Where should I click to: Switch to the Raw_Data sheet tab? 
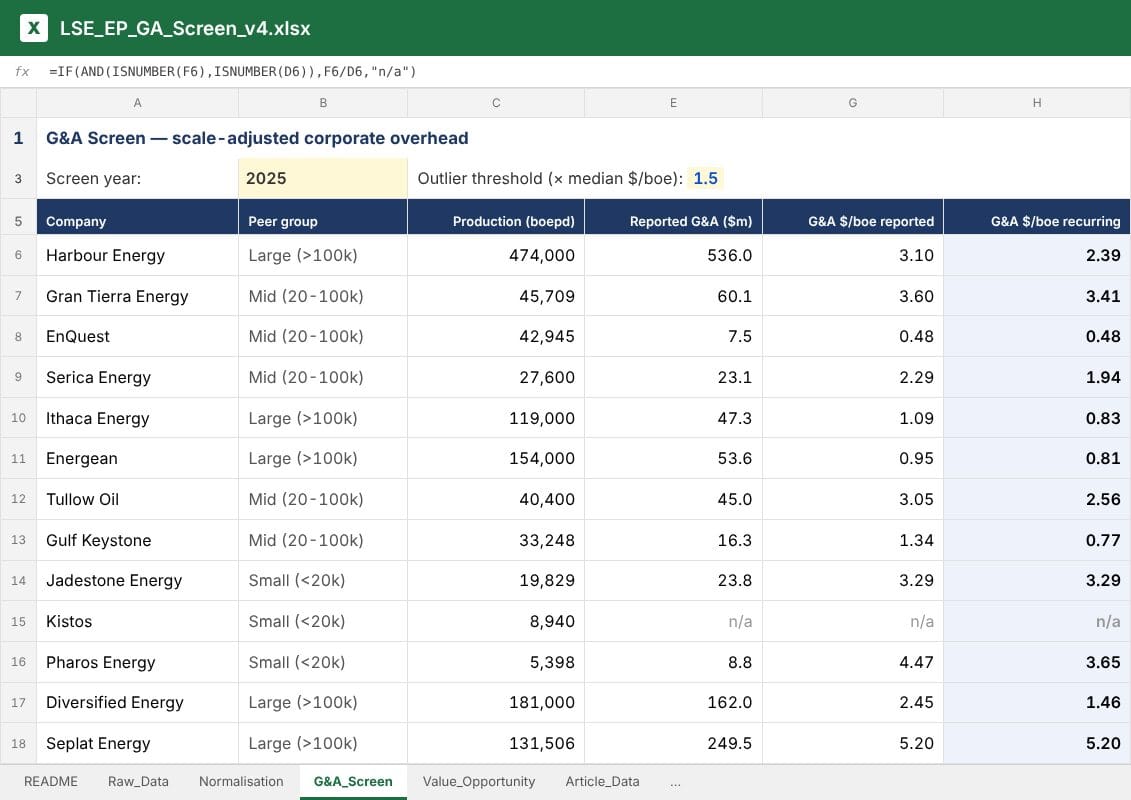click(138, 782)
